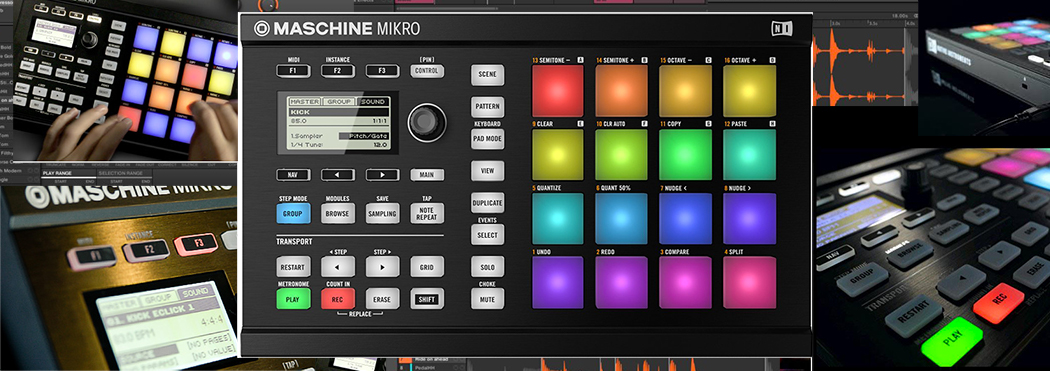Click the Pitch/Gate field on center display
This screenshot has width=1050, height=371.
364,136
